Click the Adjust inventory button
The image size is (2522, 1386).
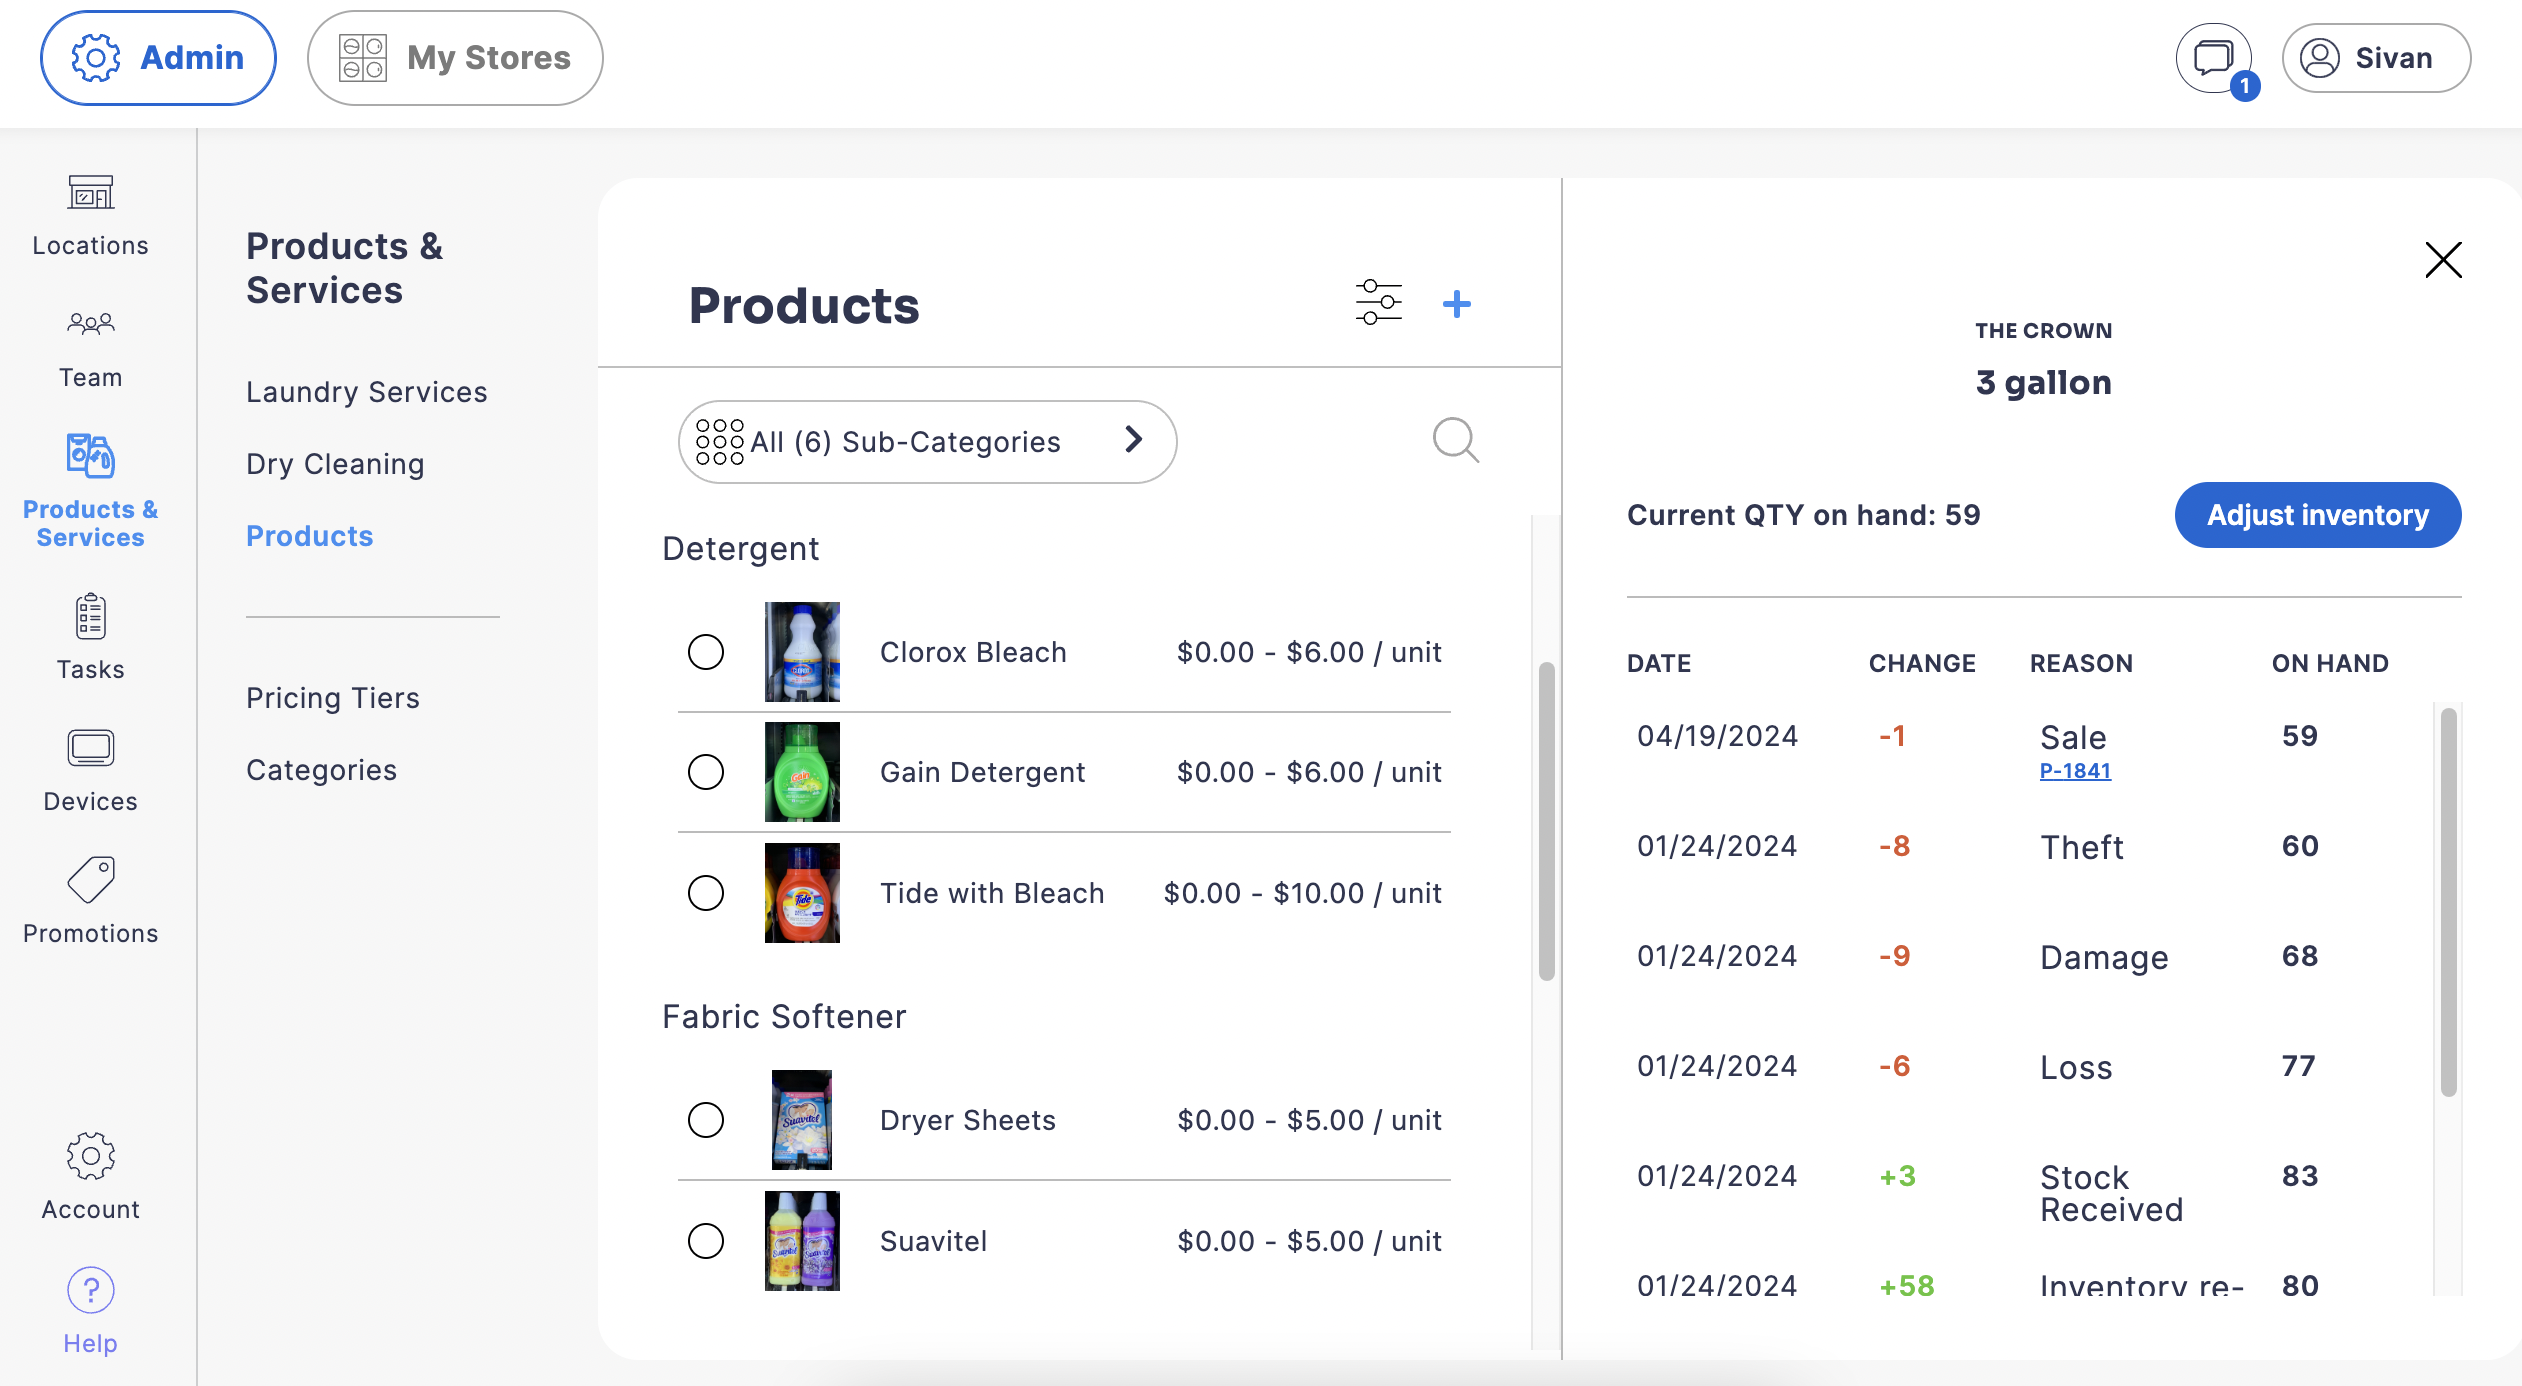pos(2317,515)
